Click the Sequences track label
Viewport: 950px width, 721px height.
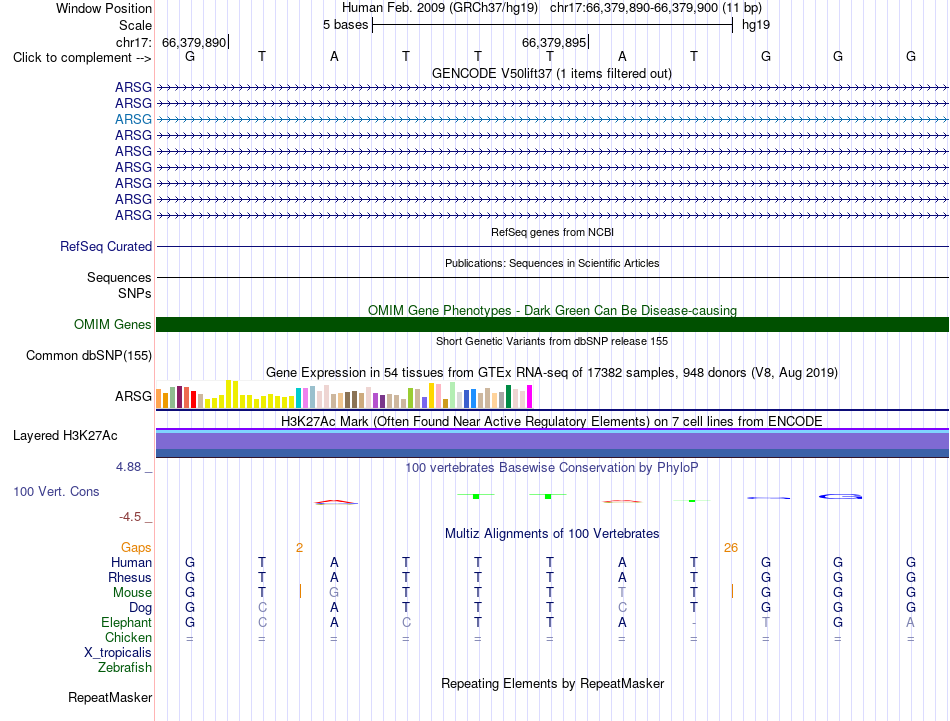pyautogui.click(x=119, y=277)
